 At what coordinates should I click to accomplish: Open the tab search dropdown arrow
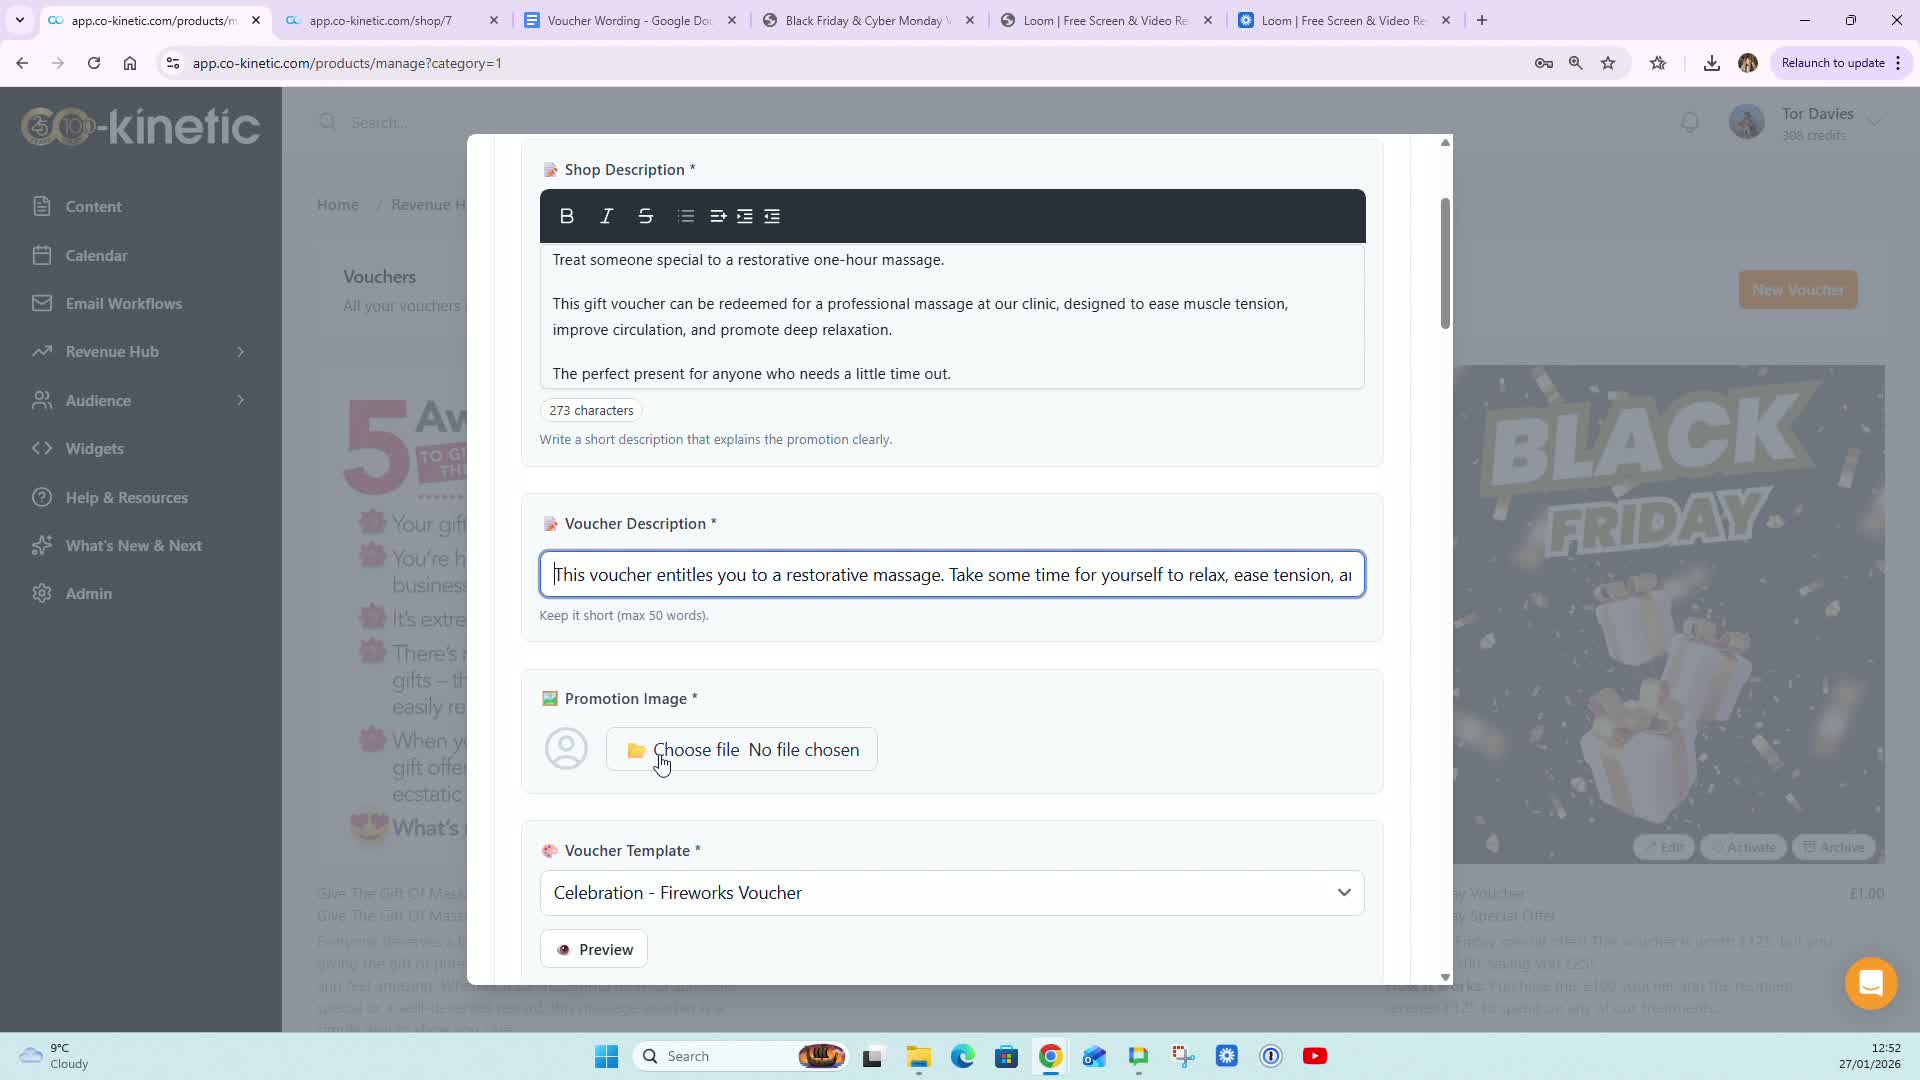pyautogui.click(x=20, y=20)
